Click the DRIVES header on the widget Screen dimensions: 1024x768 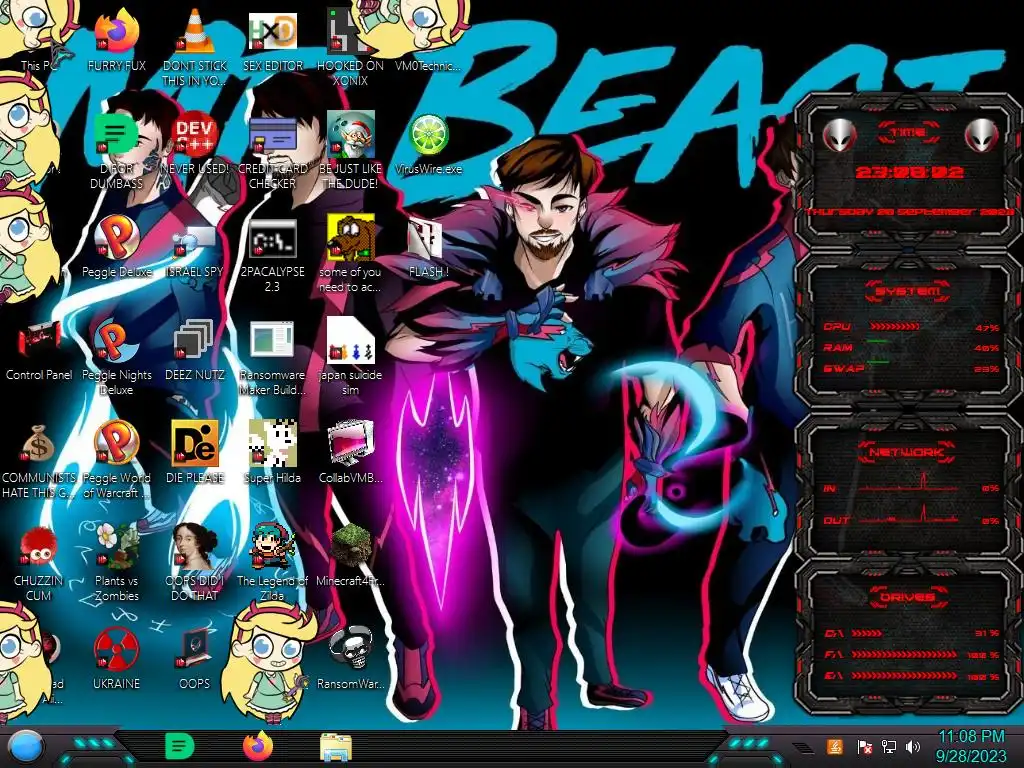[x=908, y=597]
